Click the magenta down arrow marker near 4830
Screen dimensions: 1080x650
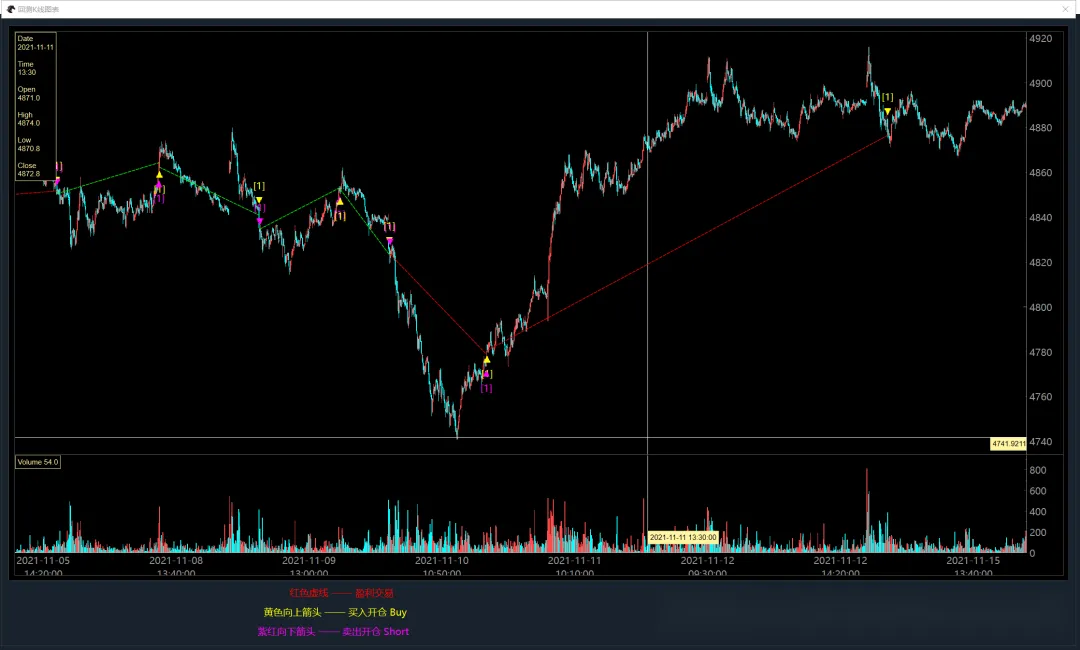(x=390, y=240)
